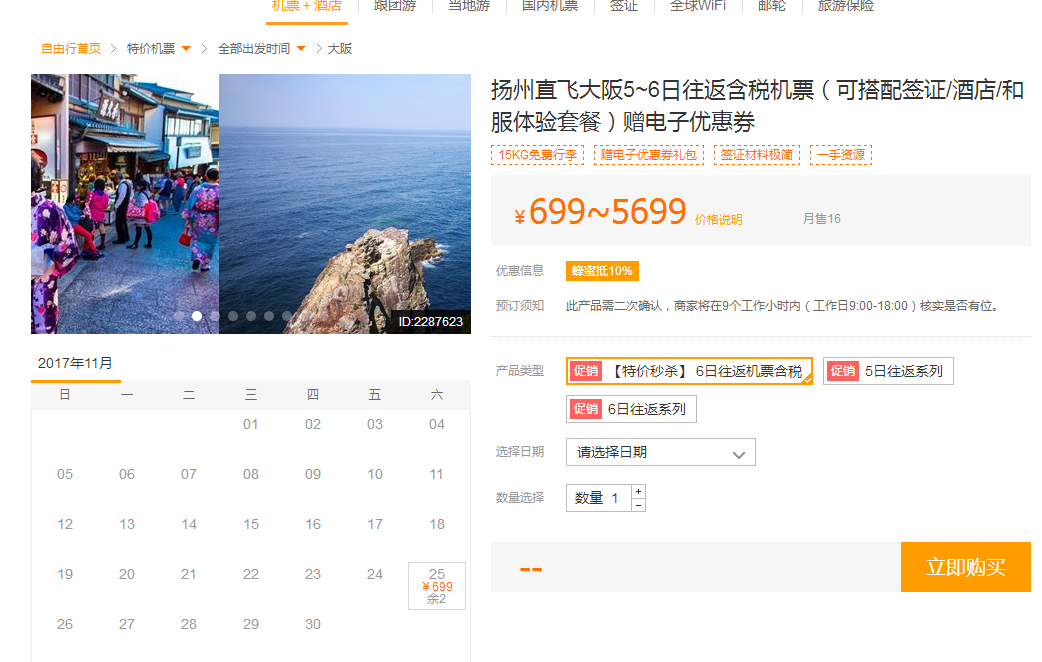Click the 签证材料极简 tag
Screen dimensions: 1042x662
point(757,155)
